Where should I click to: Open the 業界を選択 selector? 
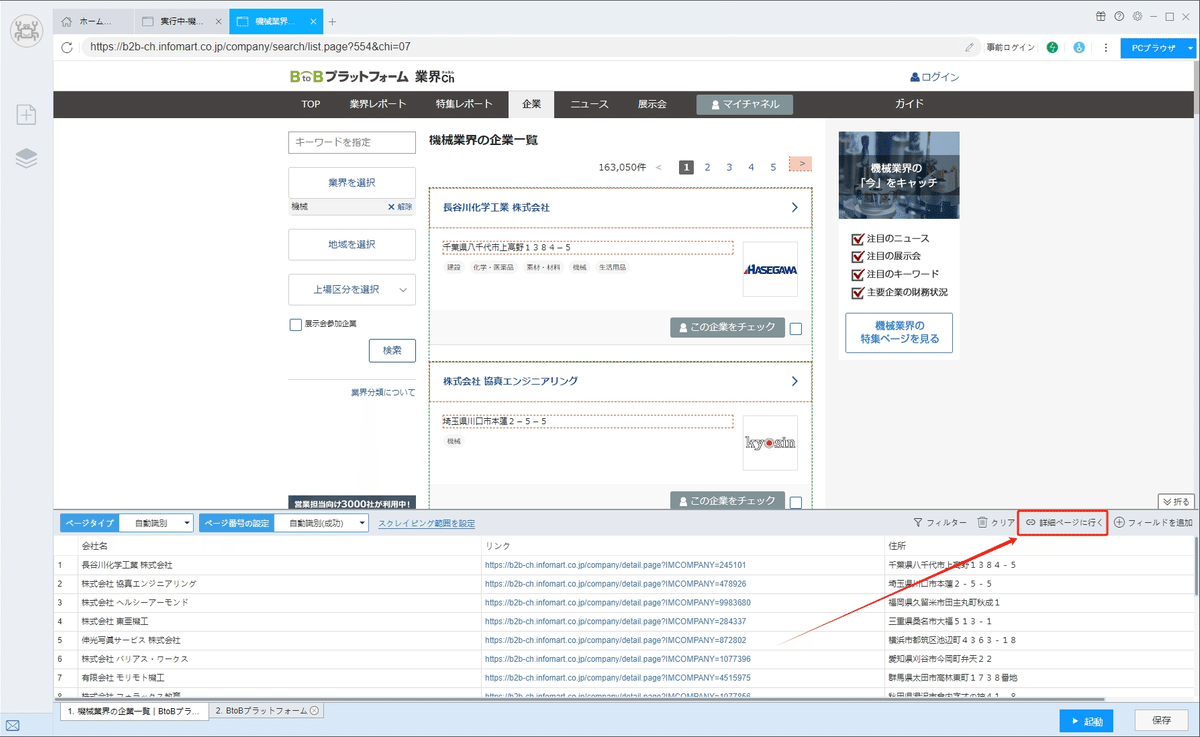[351, 183]
